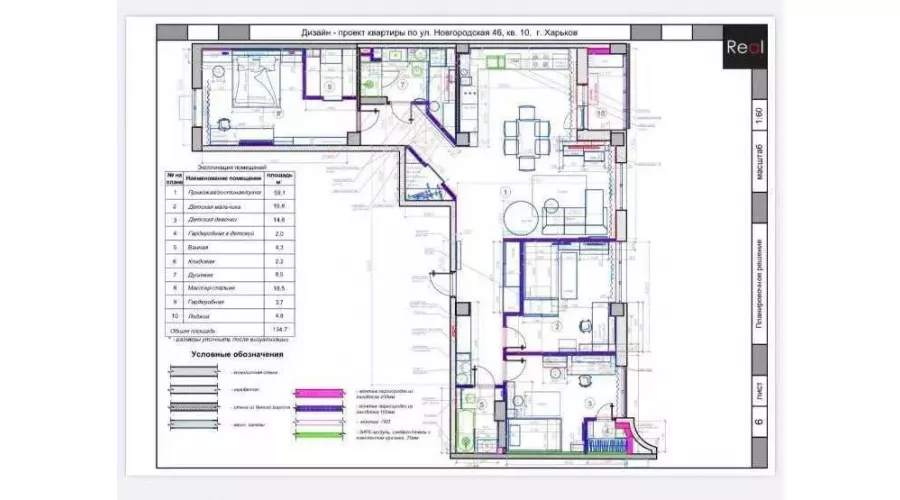Click 'Ванная' room name in the table

pyautogui.click(x=198, y=247)
